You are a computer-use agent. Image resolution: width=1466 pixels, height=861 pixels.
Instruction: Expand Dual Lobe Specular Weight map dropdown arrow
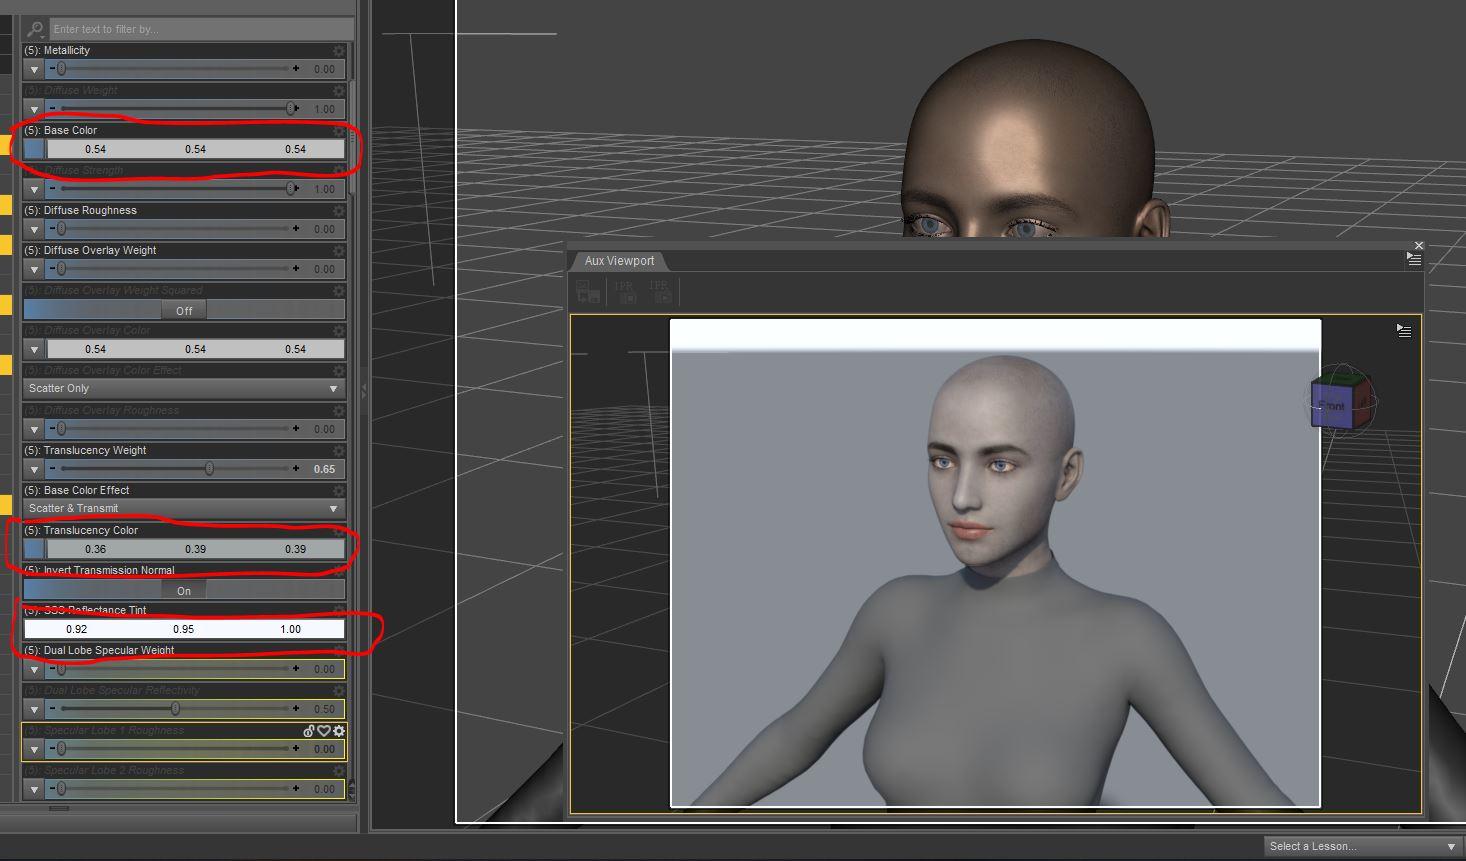click(x=34, y=669)
